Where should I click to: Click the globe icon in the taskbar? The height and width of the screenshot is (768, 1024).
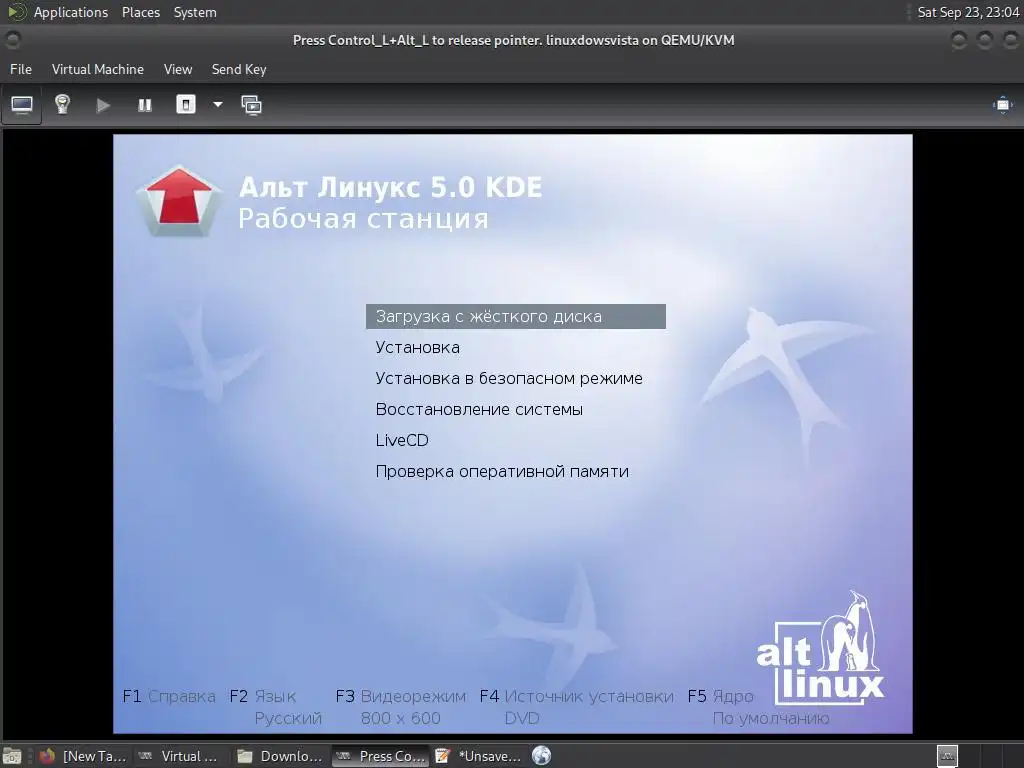click(541, 756)
